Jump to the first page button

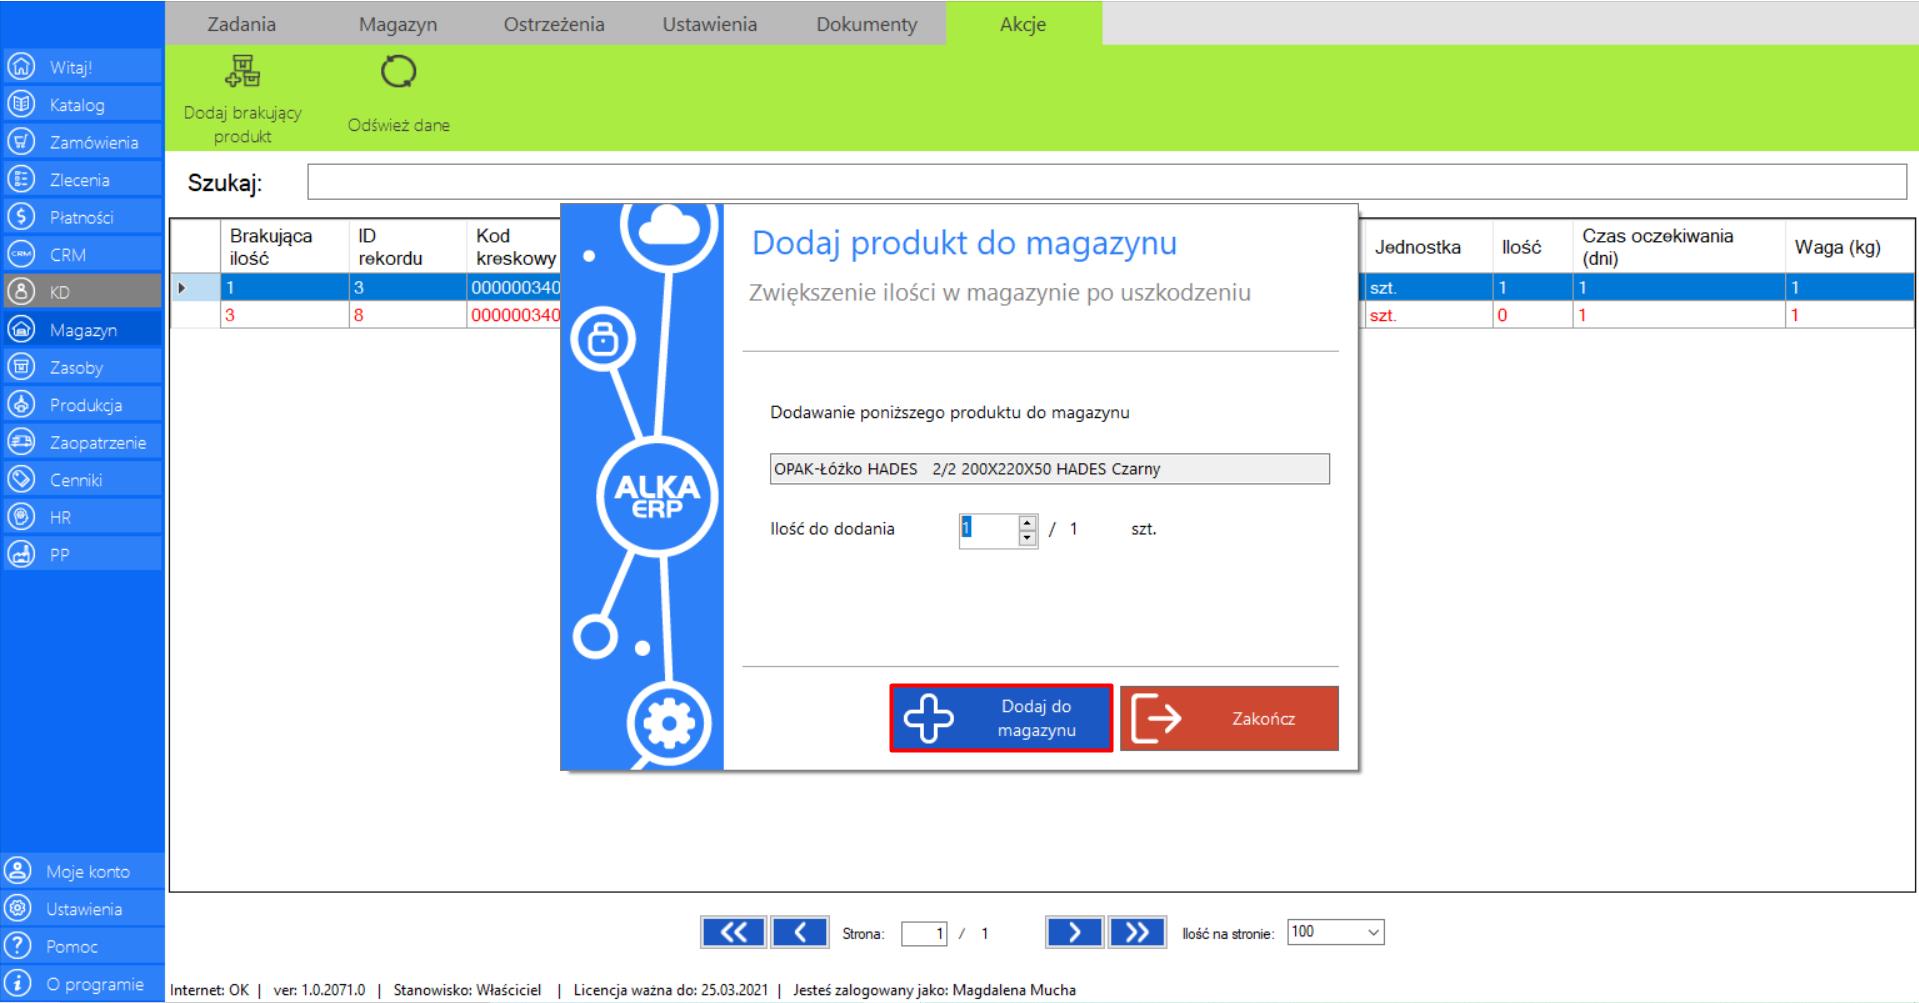click(x=733, y=932)
